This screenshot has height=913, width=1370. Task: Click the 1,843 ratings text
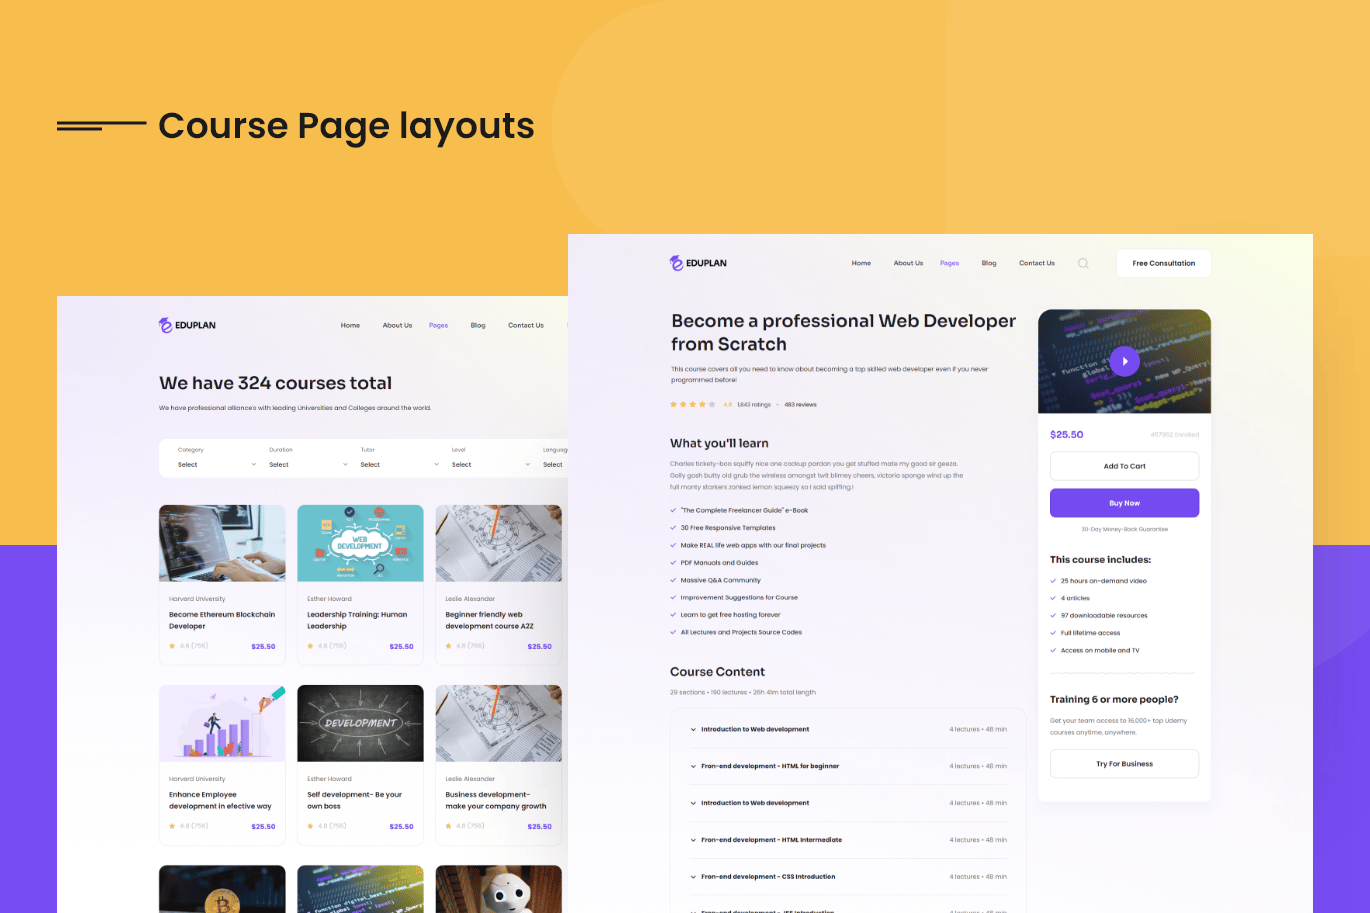pyautogui.click(x=754, y=405)
